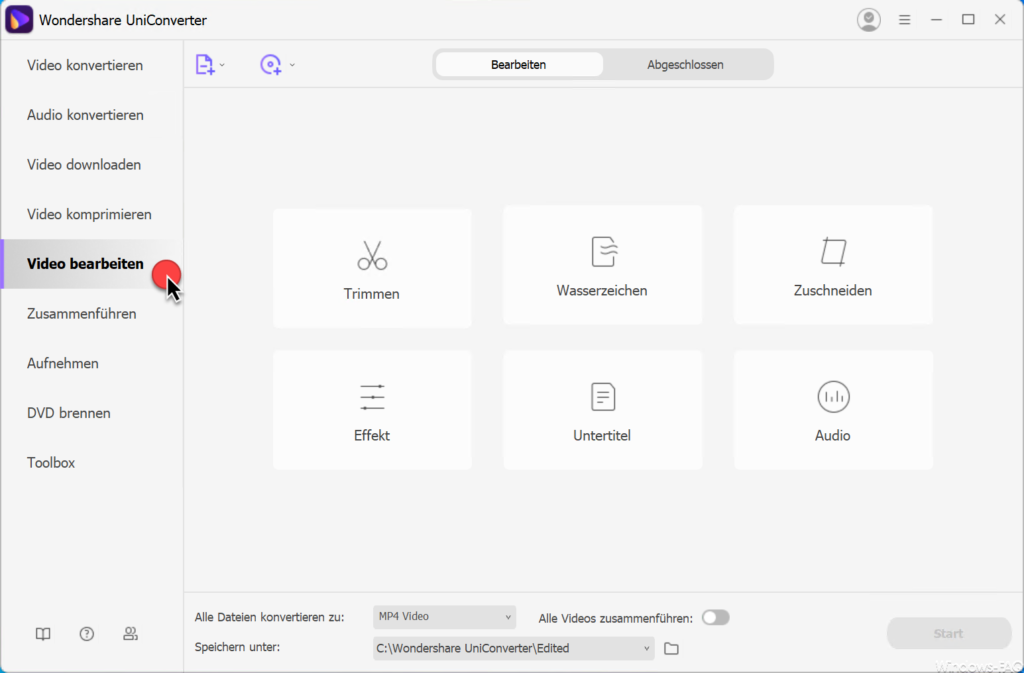Click the Wondershare UniConverter logo icon

point(19,20)
